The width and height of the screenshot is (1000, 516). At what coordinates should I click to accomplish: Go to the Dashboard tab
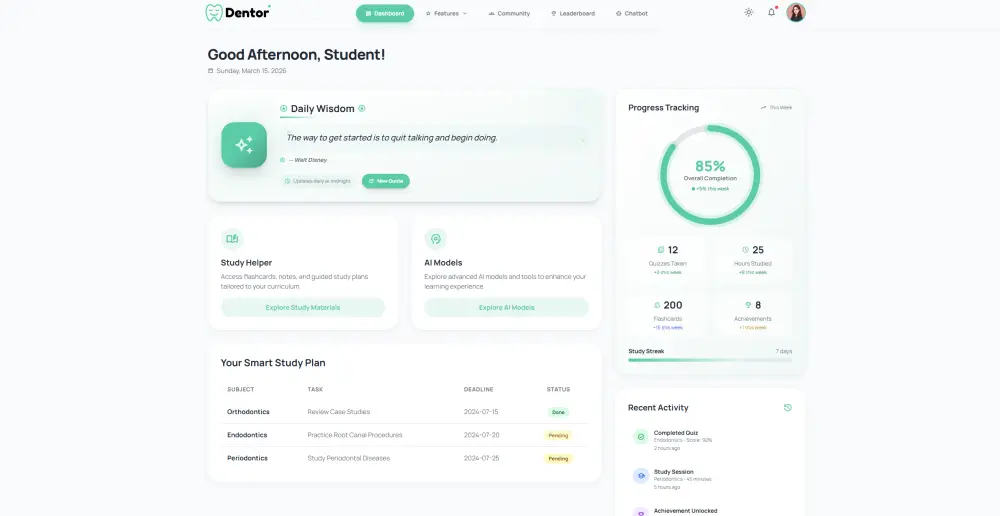point(385,13)
